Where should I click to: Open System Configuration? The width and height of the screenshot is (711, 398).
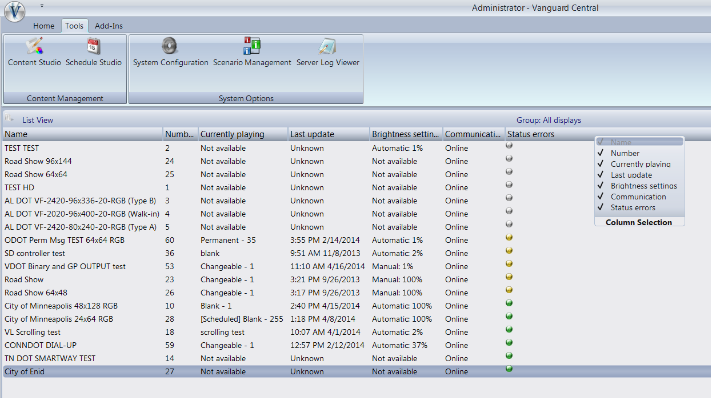[170, 52]
